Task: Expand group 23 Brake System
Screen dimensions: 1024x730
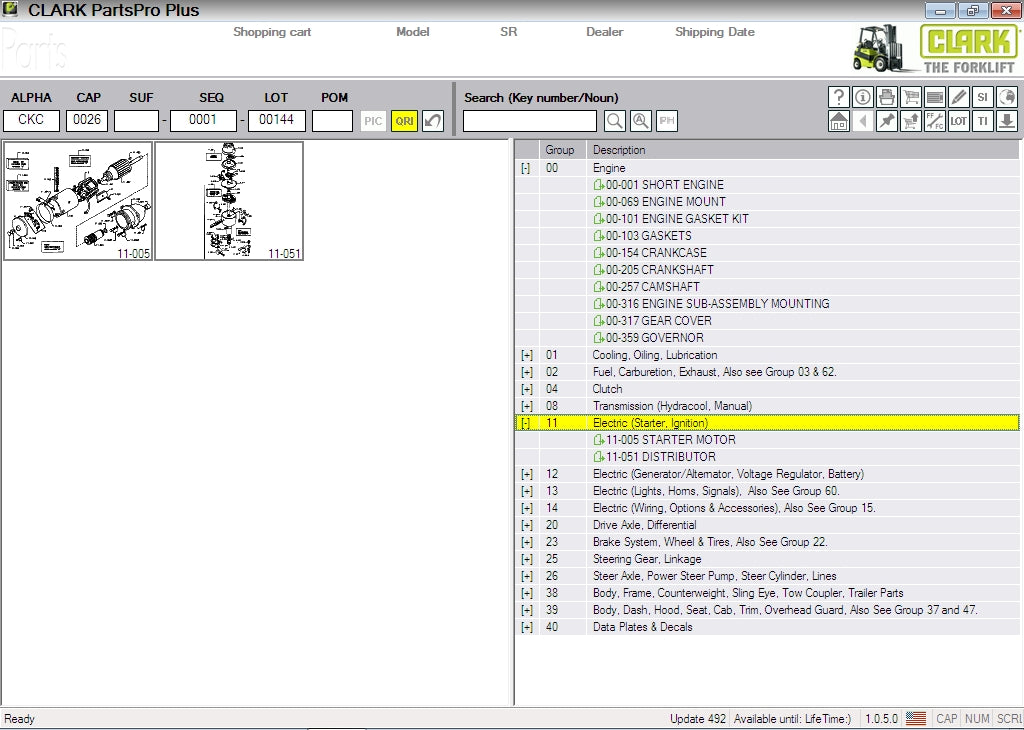Action: (526, 542)
